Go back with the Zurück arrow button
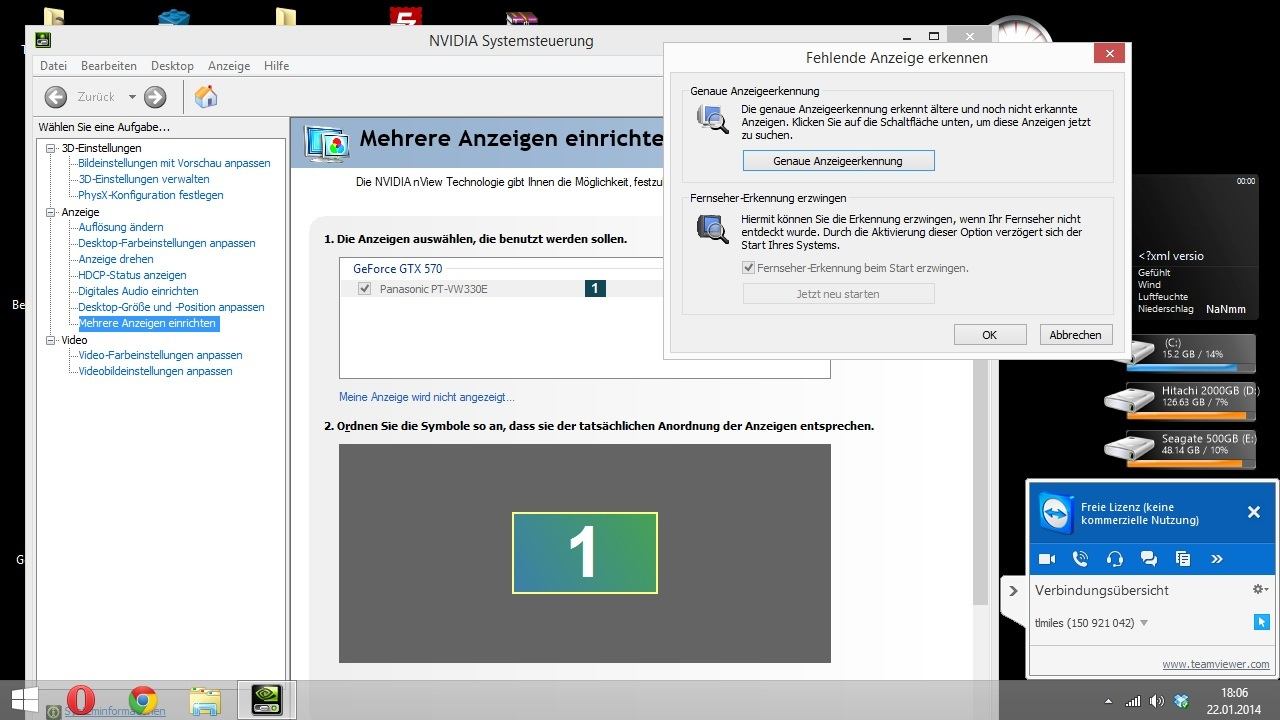1280x720 pixels. pos(56,97)
